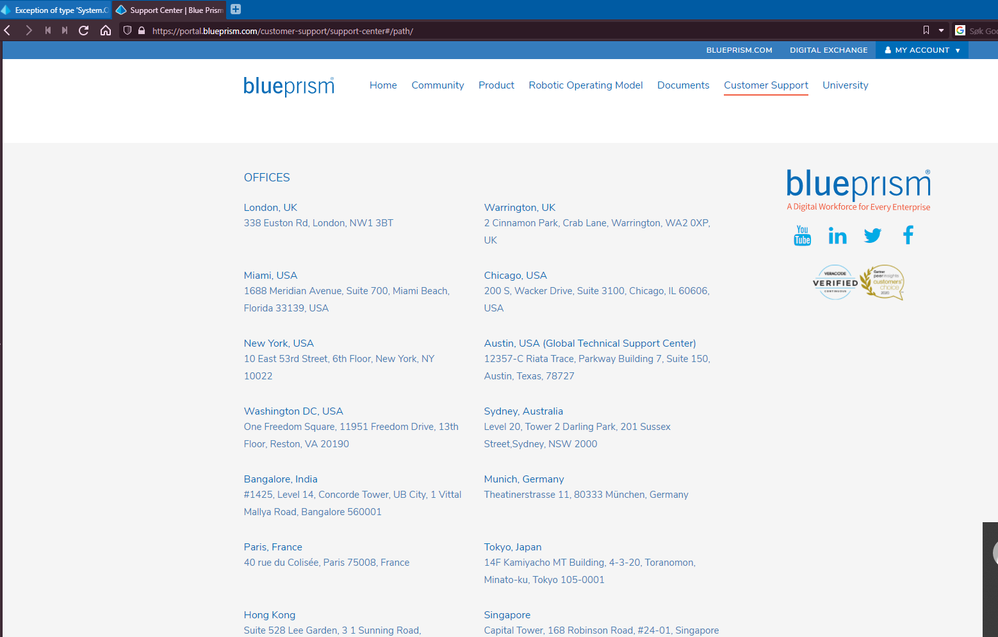Expand the MY ACCOUNT dropdown
998x637 pixels.
pyautogui.click(x=920, y=49)
